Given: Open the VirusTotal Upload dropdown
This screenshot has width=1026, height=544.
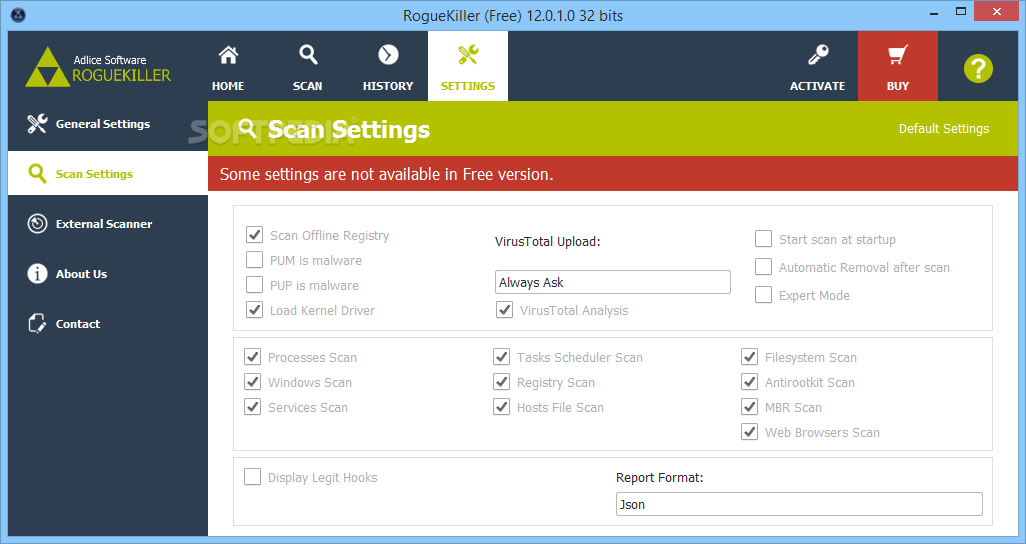Looking at the screenshot, I should point(612,282).
